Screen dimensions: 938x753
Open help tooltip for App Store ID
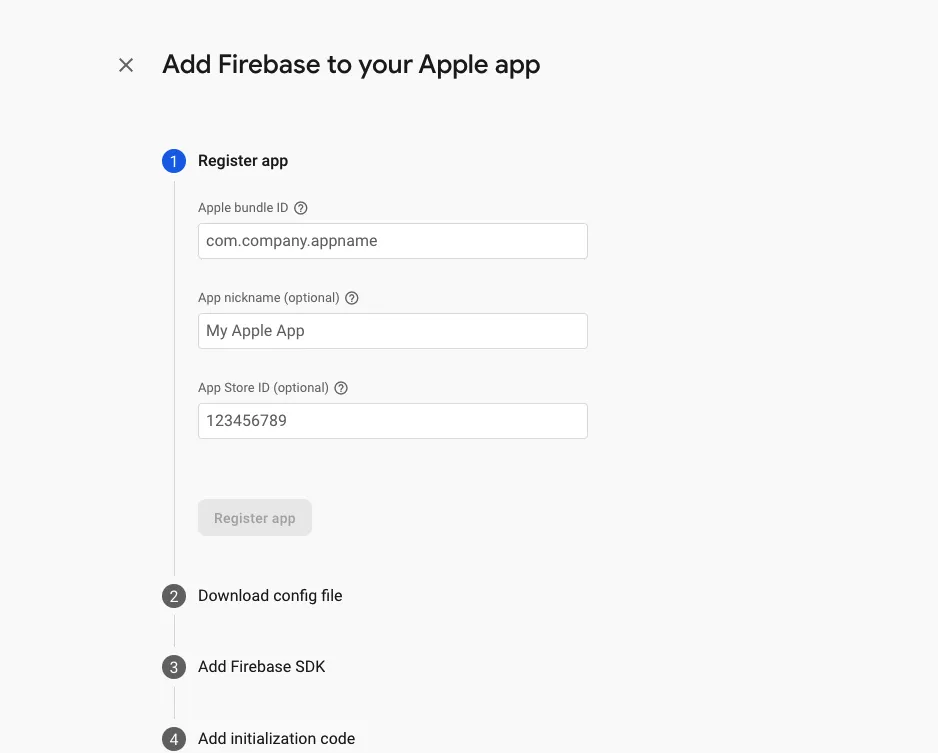[x=341, y=388]
